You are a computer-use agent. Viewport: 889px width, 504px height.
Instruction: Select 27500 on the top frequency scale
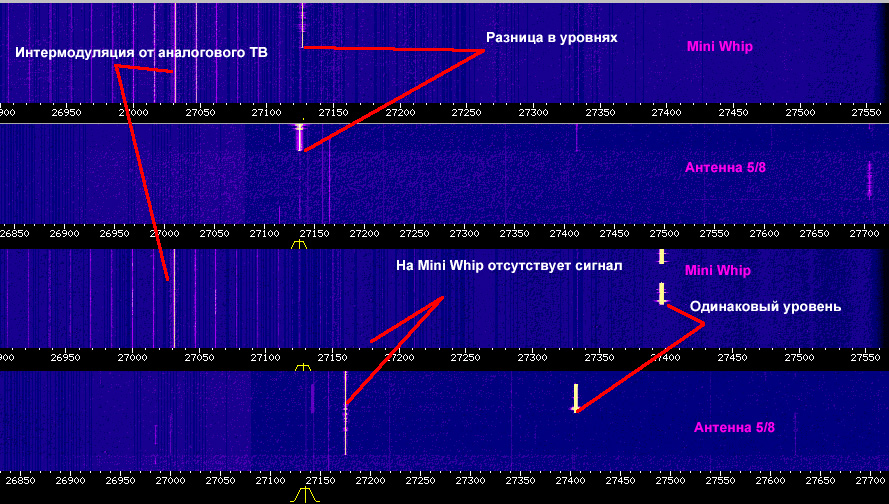point(800,112)
